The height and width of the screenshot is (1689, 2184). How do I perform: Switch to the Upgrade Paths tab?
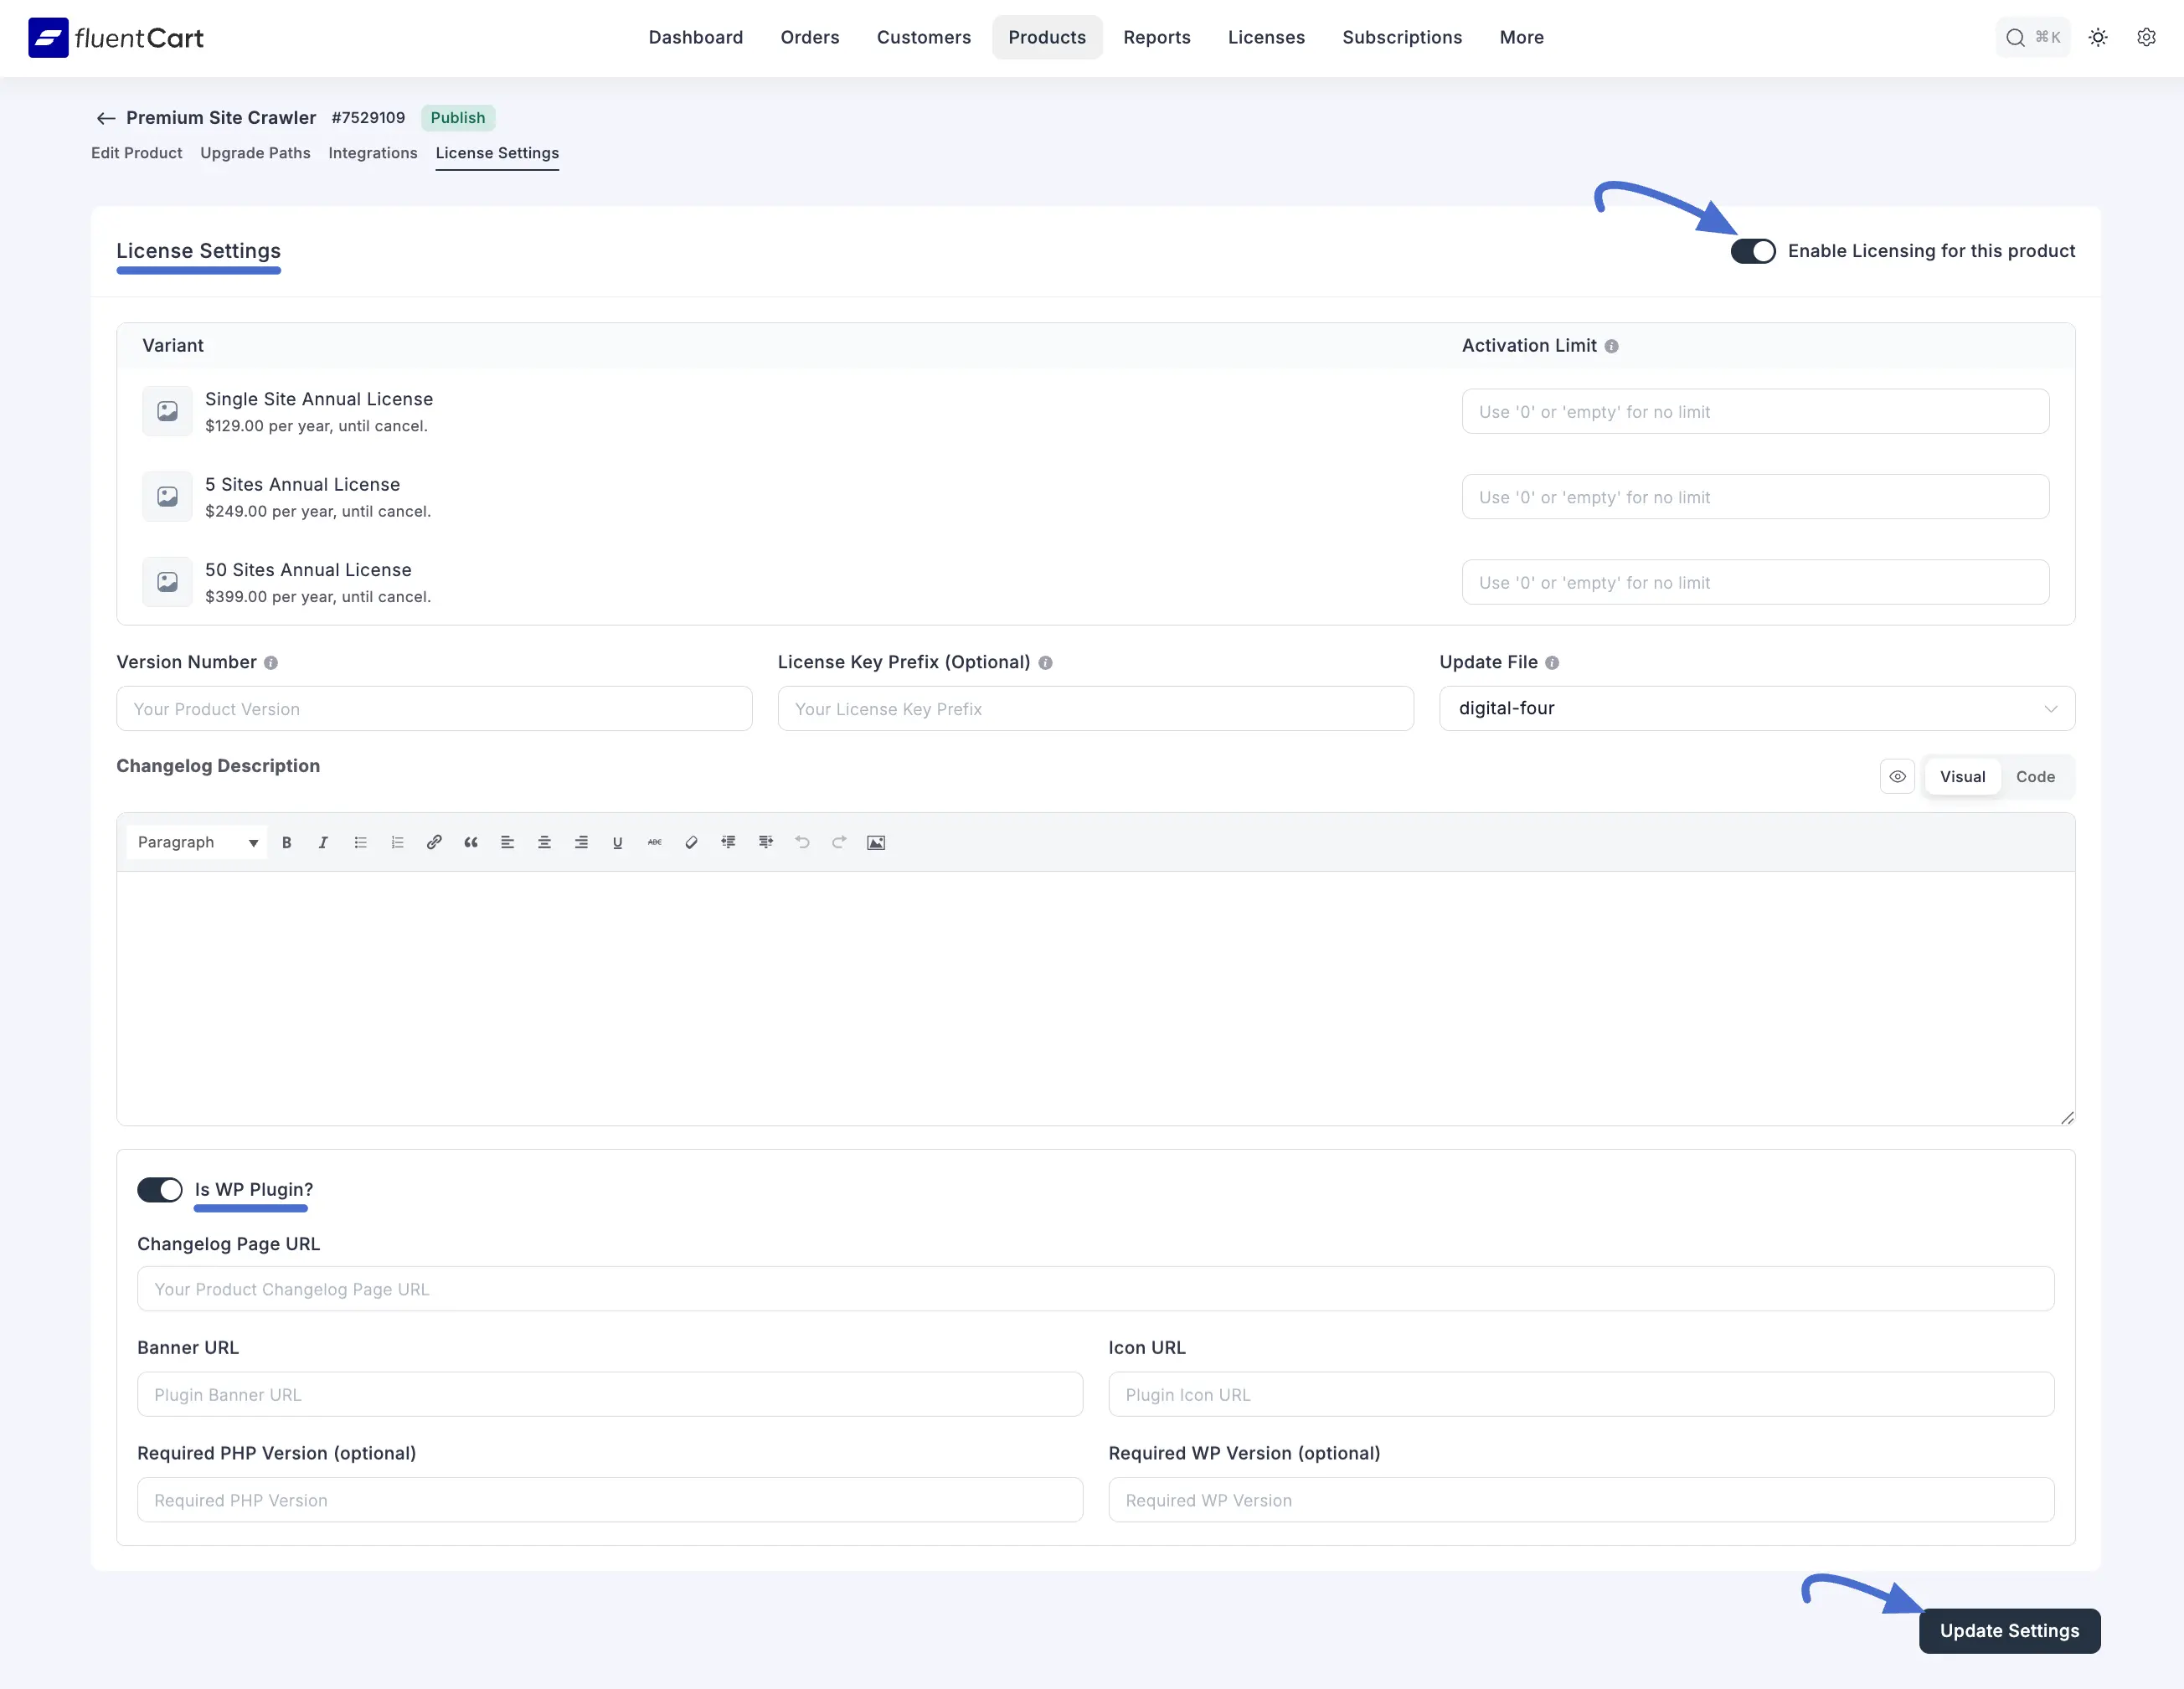click(255, 153)
